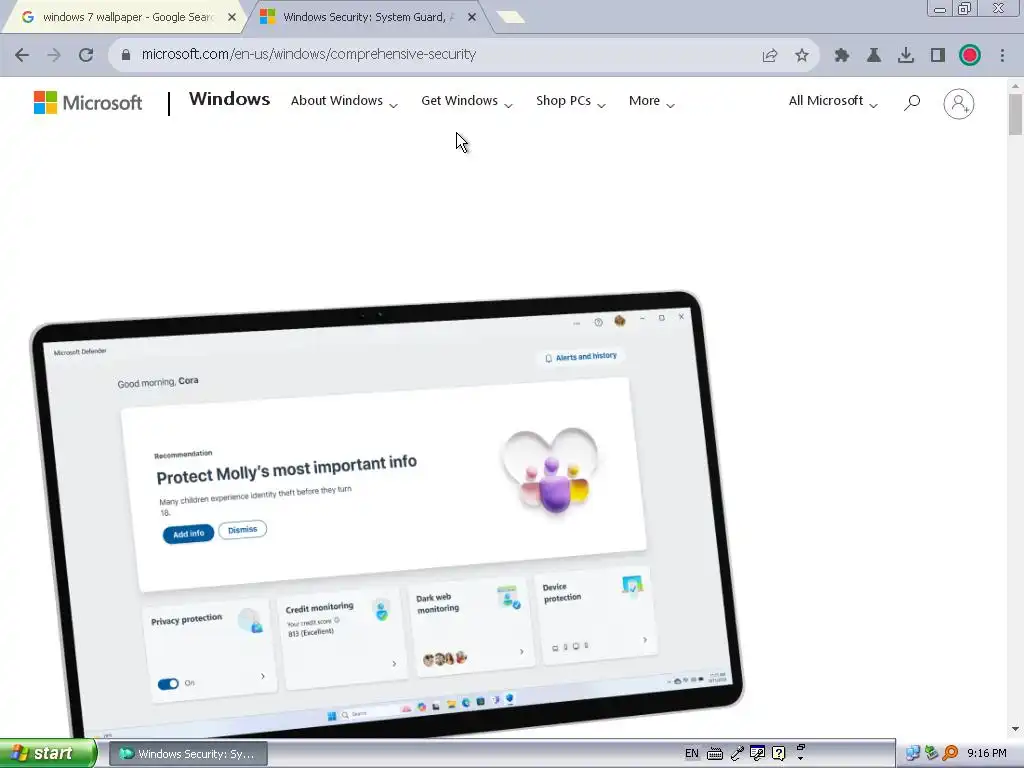Open the Credit monitoring card arrow

click(x=394, y=664)
